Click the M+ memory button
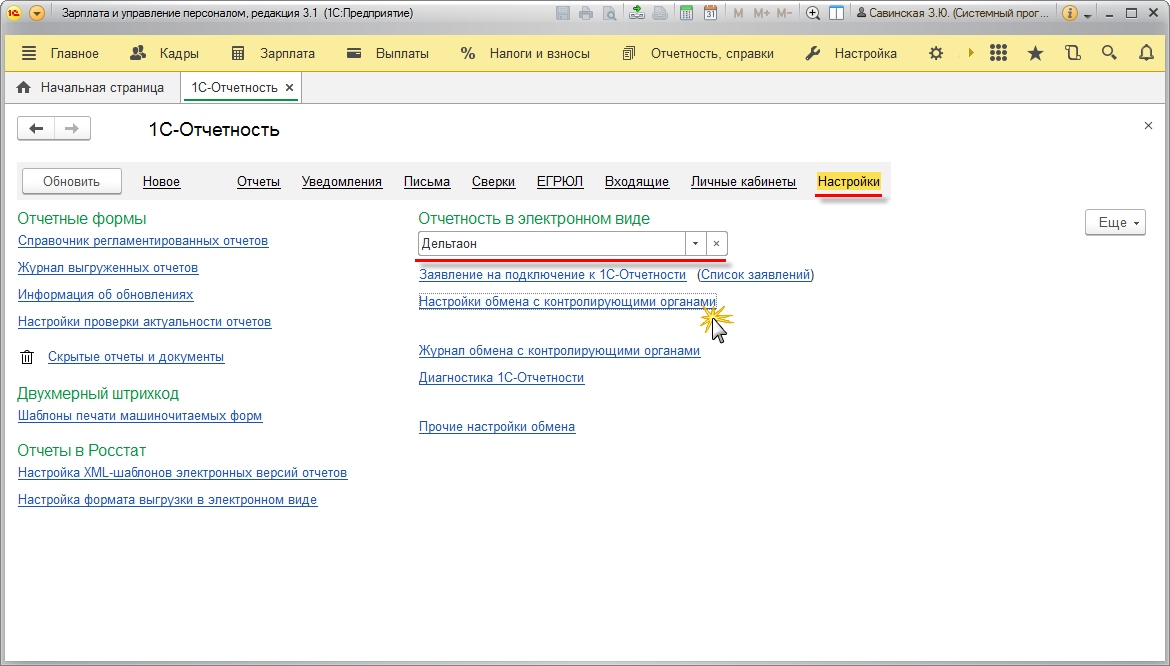1170x666 pixels. [x=762, y=13]
